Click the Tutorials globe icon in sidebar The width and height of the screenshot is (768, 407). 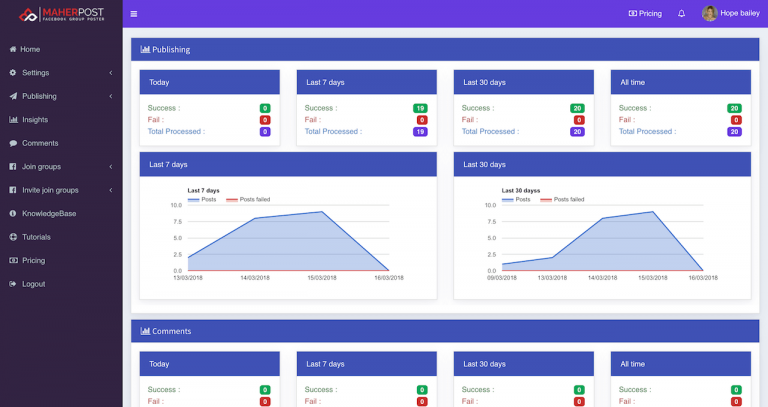13,237
